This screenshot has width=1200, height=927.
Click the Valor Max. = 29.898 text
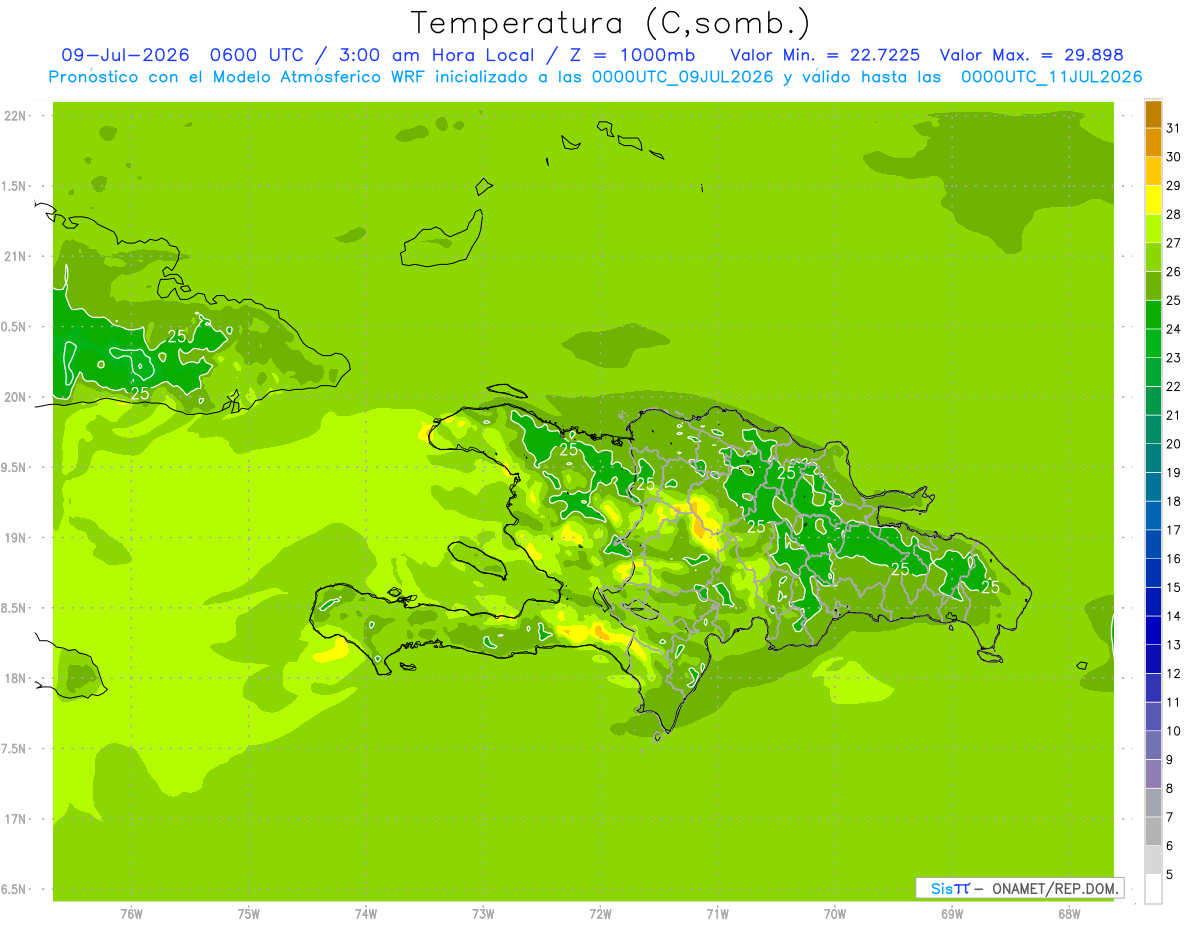pos(1031,55)
